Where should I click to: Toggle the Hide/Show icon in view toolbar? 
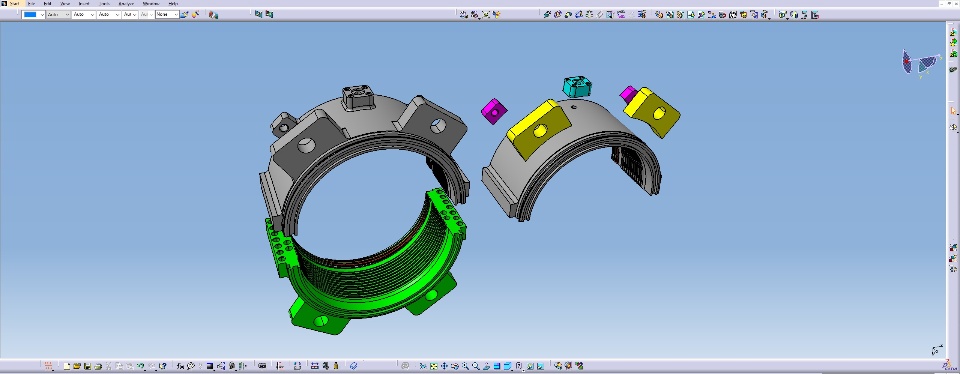click(530, 366)
